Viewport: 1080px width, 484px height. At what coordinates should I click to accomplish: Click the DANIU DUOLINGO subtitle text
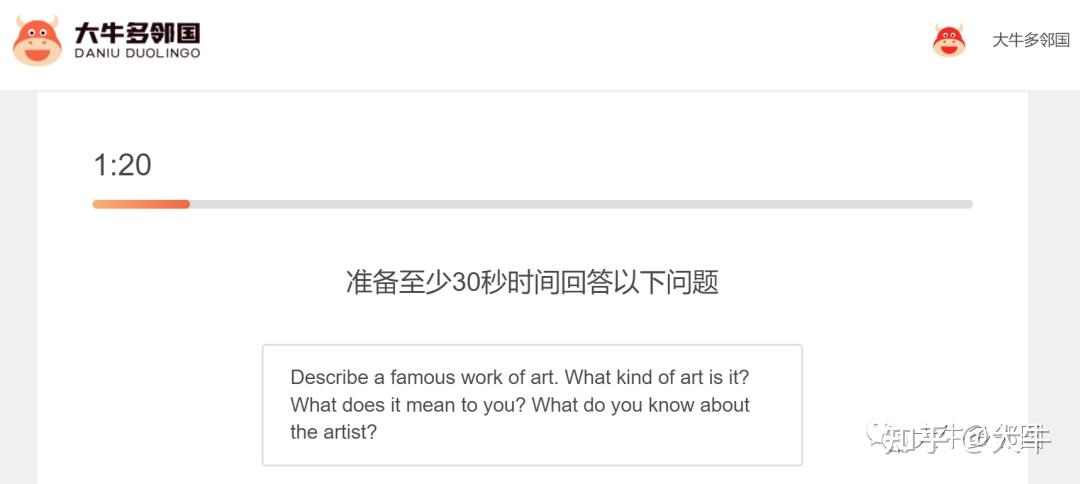[137, 53]
